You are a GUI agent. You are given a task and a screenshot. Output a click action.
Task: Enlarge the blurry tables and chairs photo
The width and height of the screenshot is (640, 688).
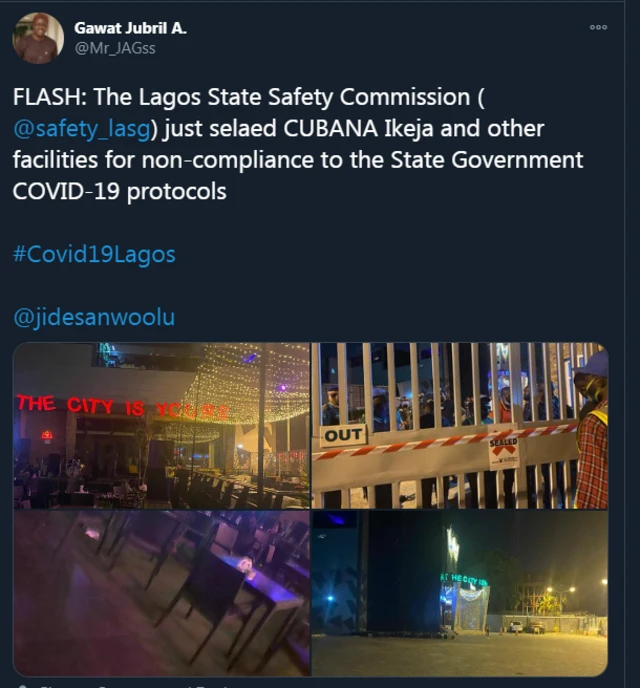(161, 593)
